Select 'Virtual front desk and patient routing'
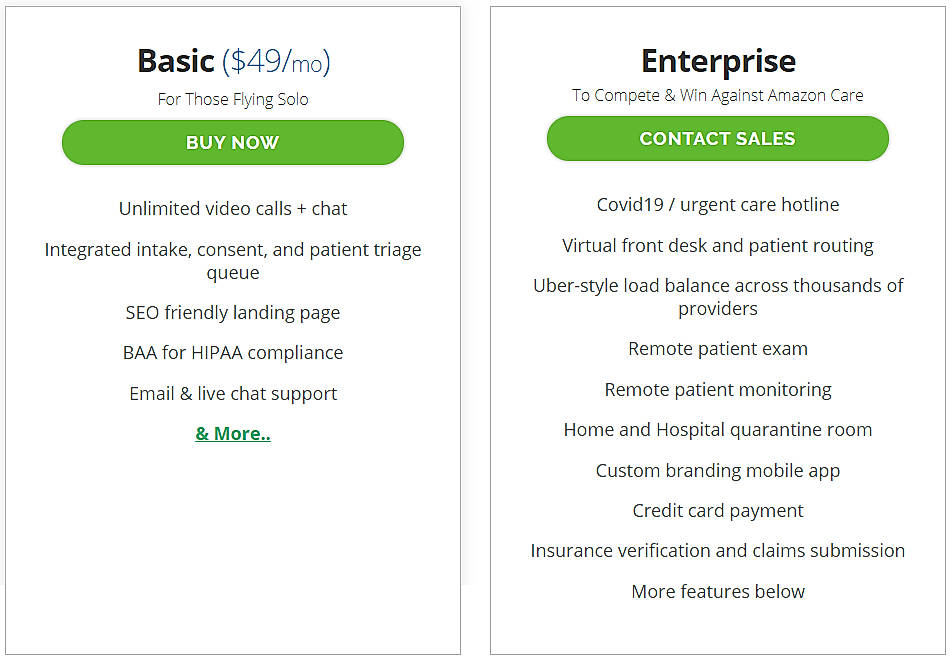The image size is (951, 663). coord(717,245)
